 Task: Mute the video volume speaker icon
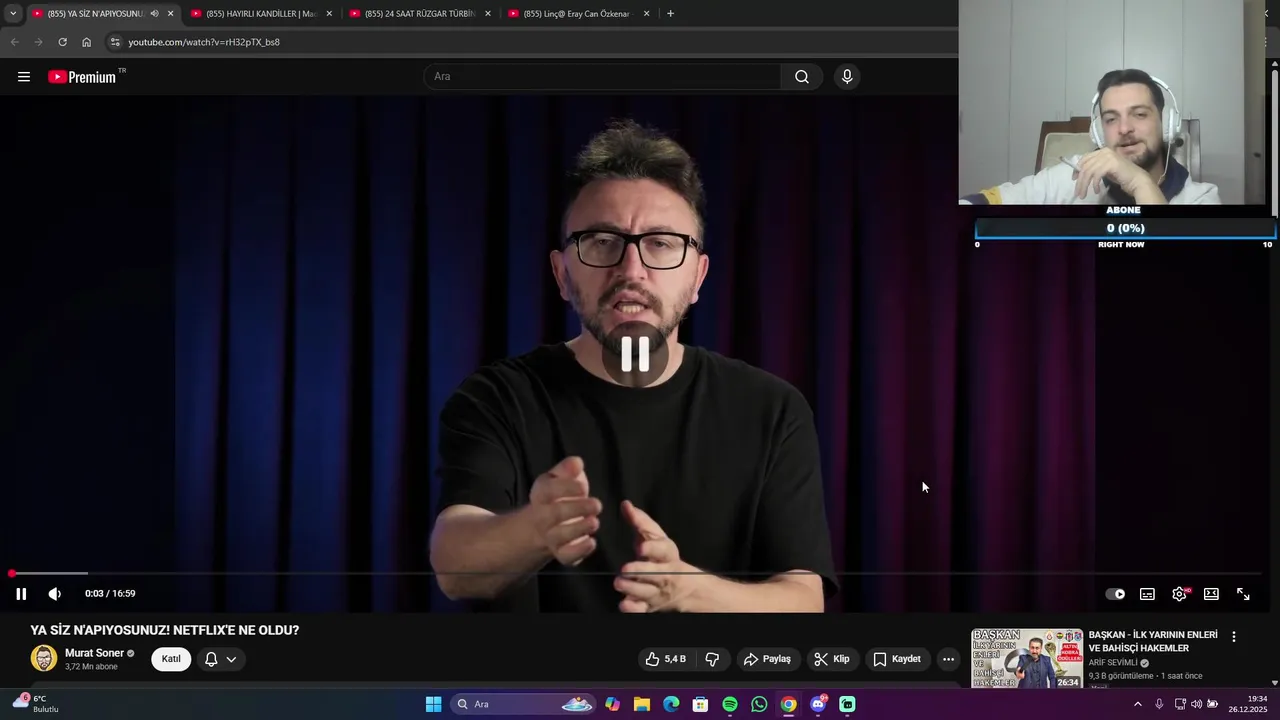pos(55,594)
